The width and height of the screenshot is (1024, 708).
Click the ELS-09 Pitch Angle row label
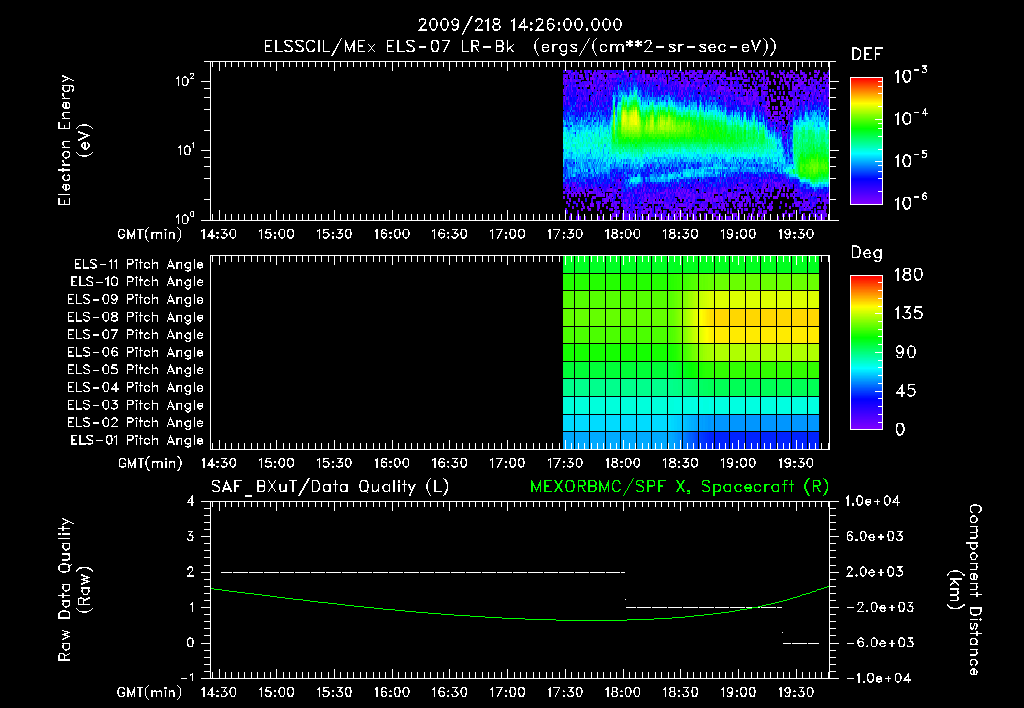[x=135, y=300]
